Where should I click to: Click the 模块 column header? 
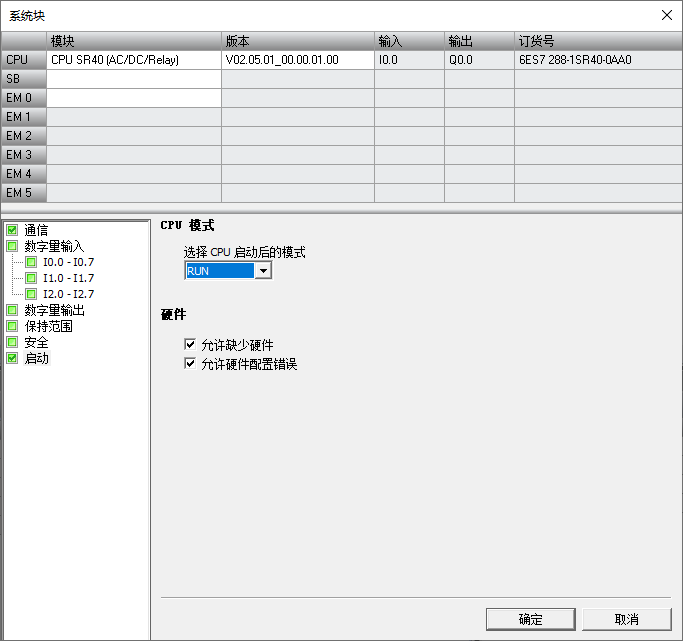(x=134, y=41)
